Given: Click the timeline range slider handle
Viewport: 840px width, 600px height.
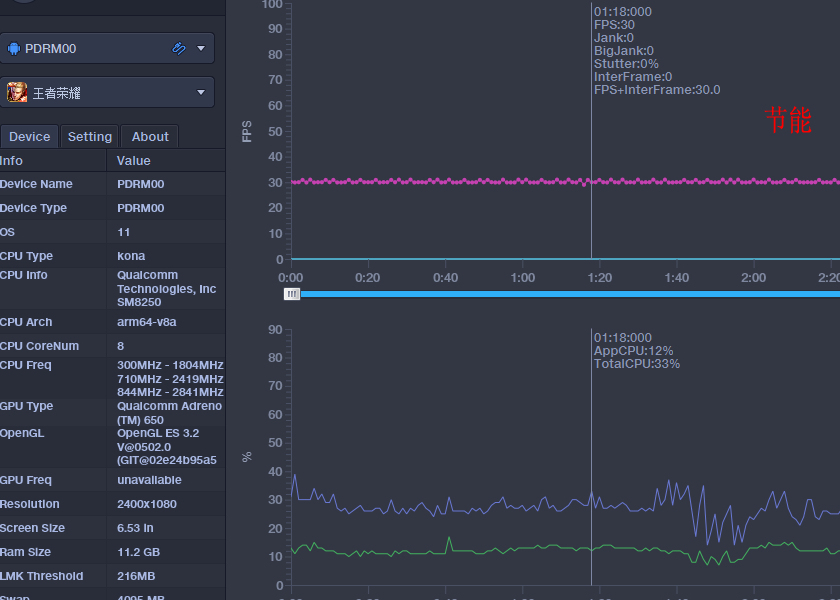Looking at the screenshot, I should pos(291,294).
